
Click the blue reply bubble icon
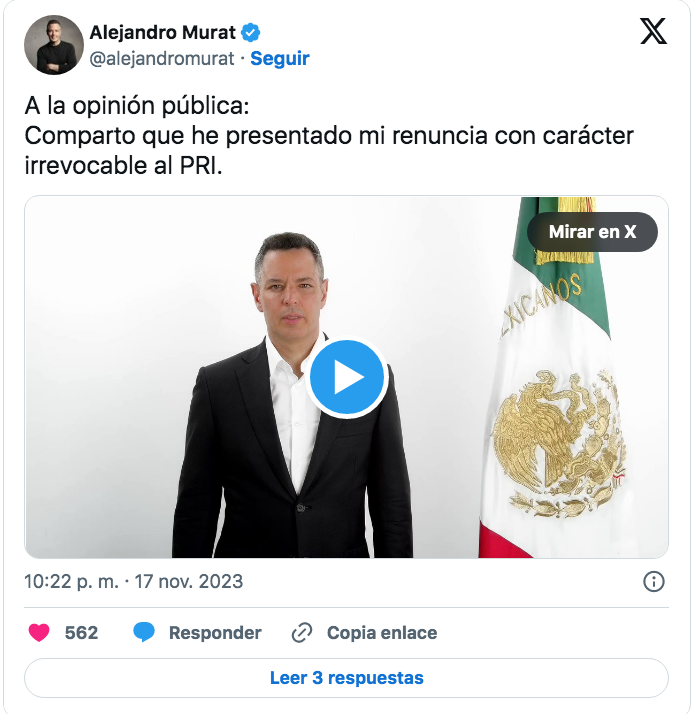tap(144, 633)
